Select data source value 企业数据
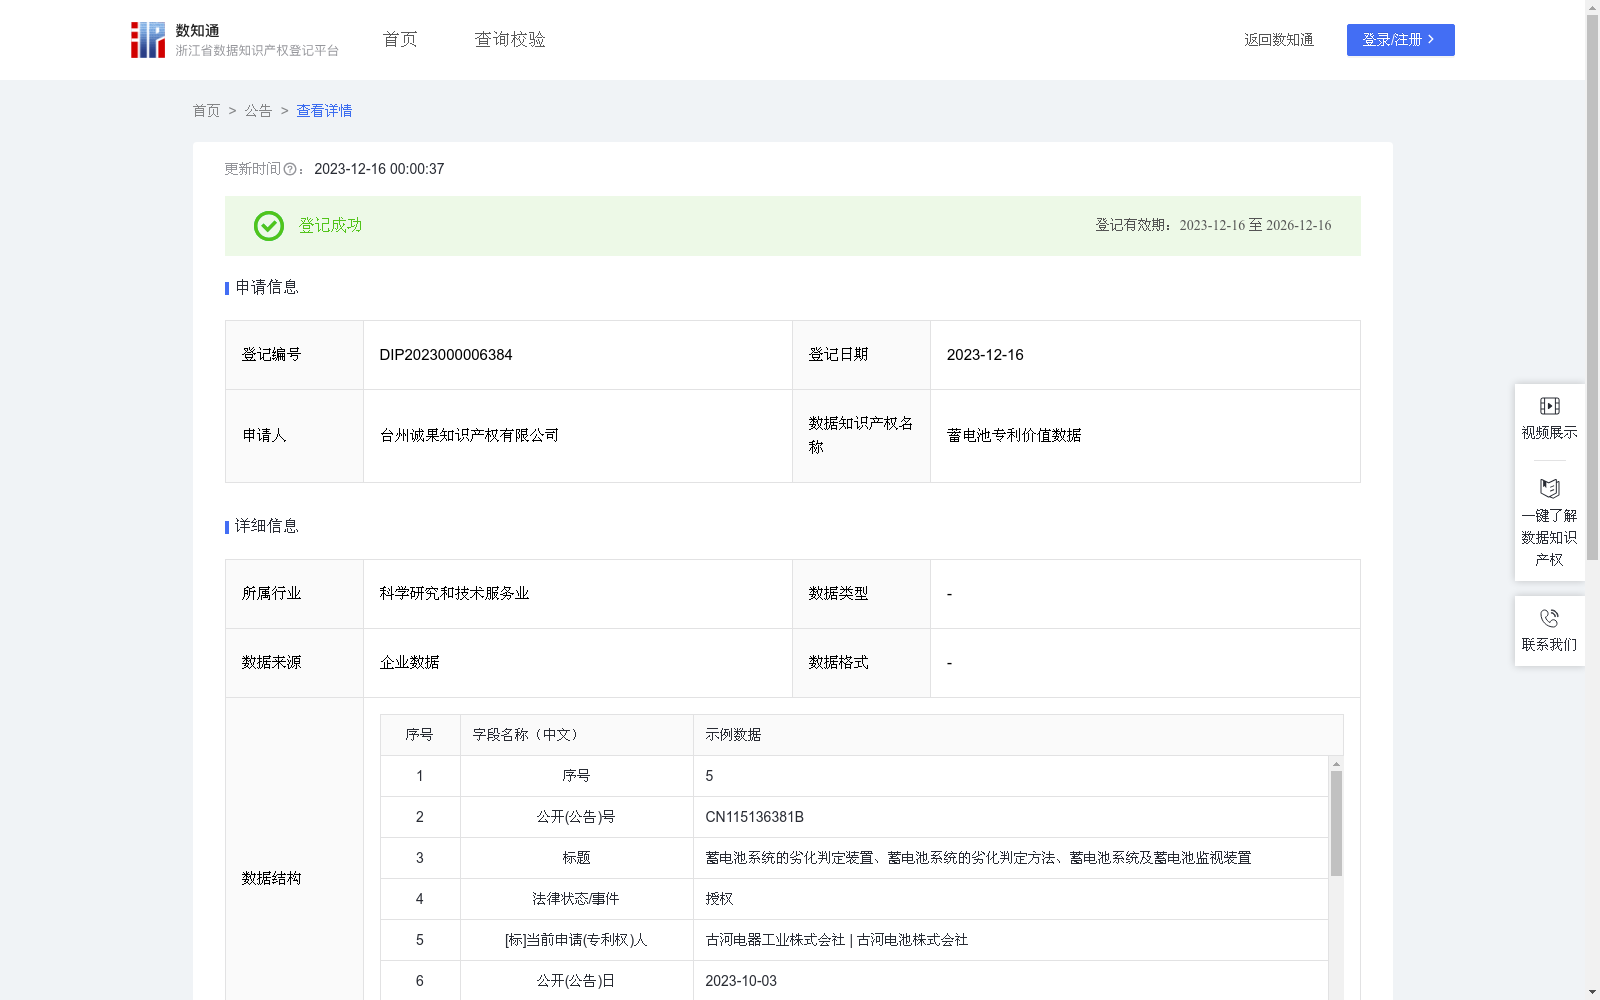 point(409,662)
